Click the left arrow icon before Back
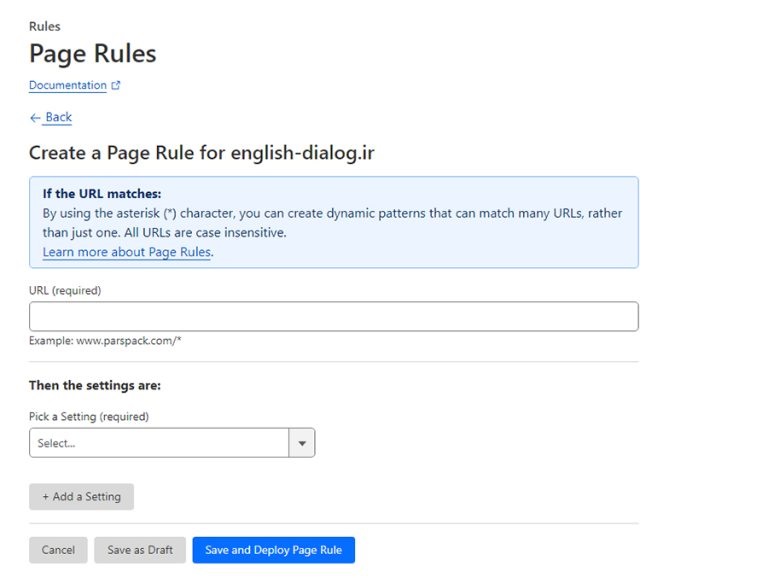The height and width of the screenshot is (578, 768). [x=35, y=118]
